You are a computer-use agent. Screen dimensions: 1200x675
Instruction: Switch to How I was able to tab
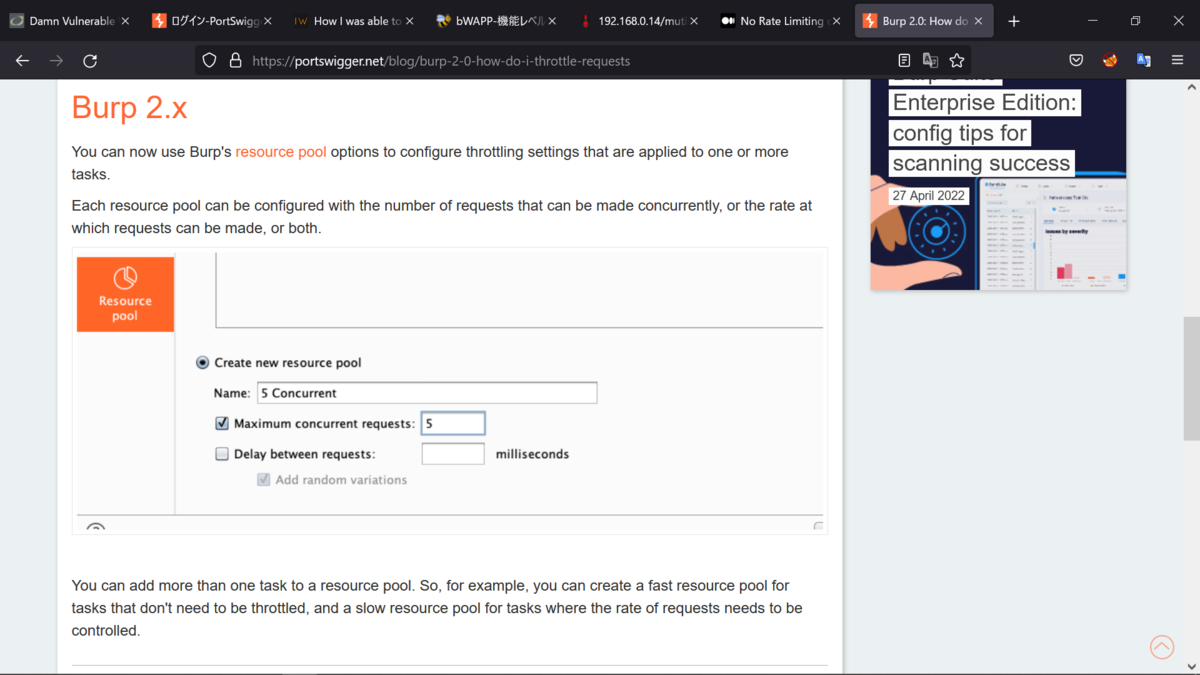(x=355, y=21)
